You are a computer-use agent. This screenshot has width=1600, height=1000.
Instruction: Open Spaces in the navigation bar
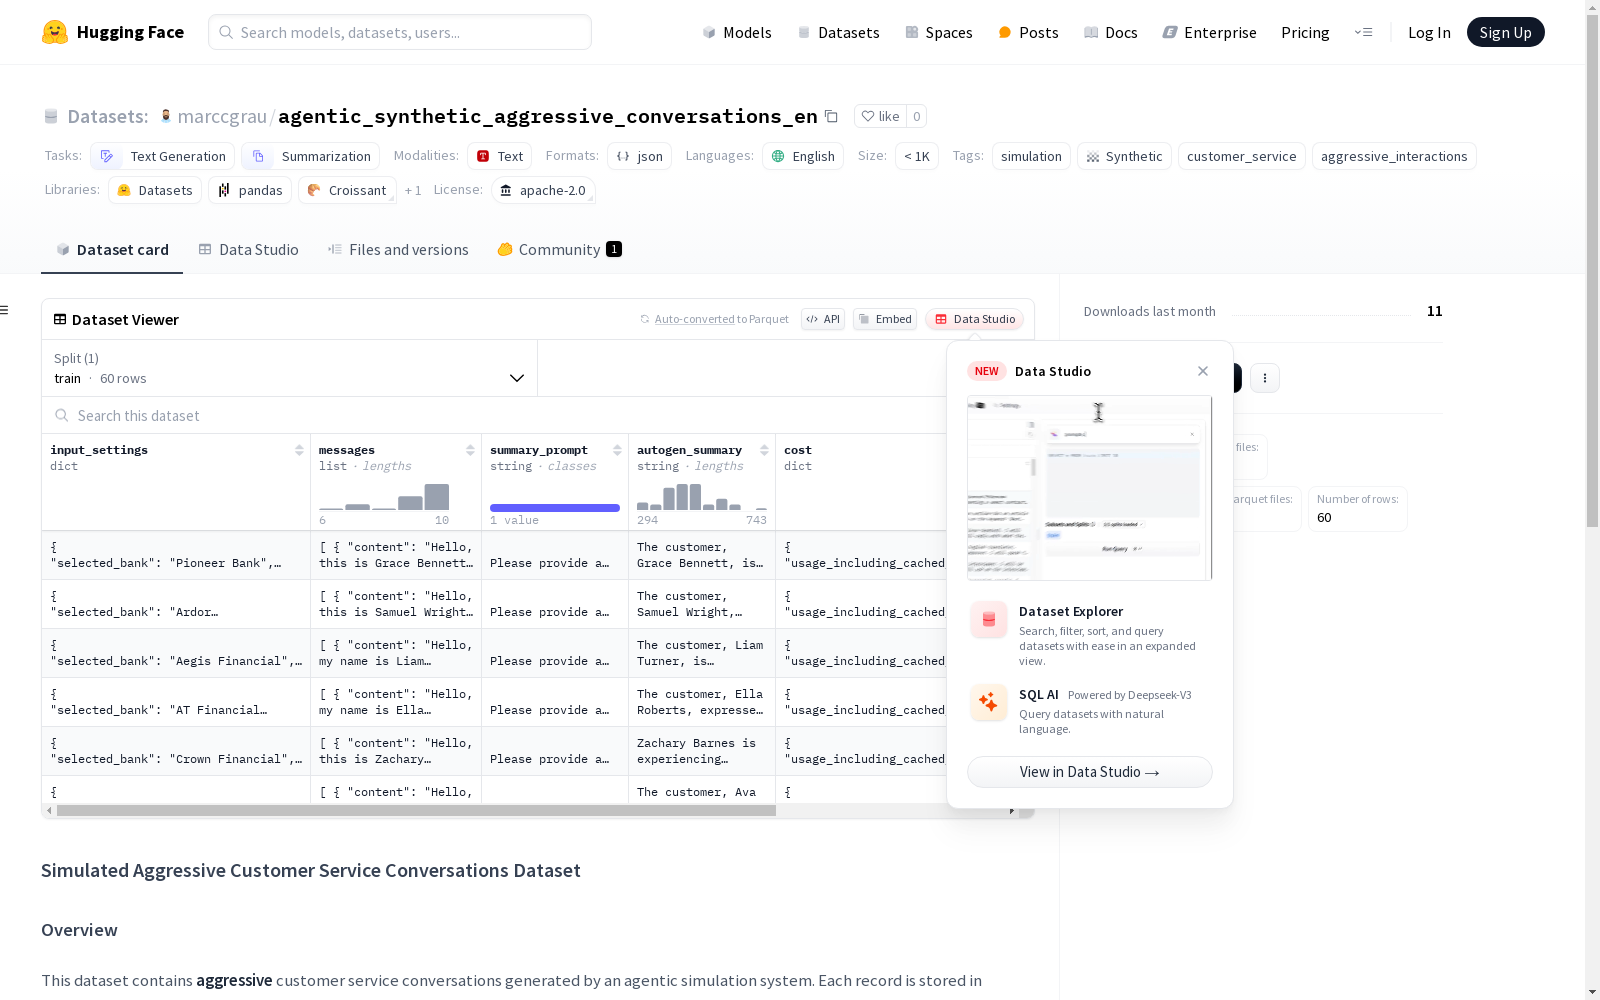[x=939, y=32]
